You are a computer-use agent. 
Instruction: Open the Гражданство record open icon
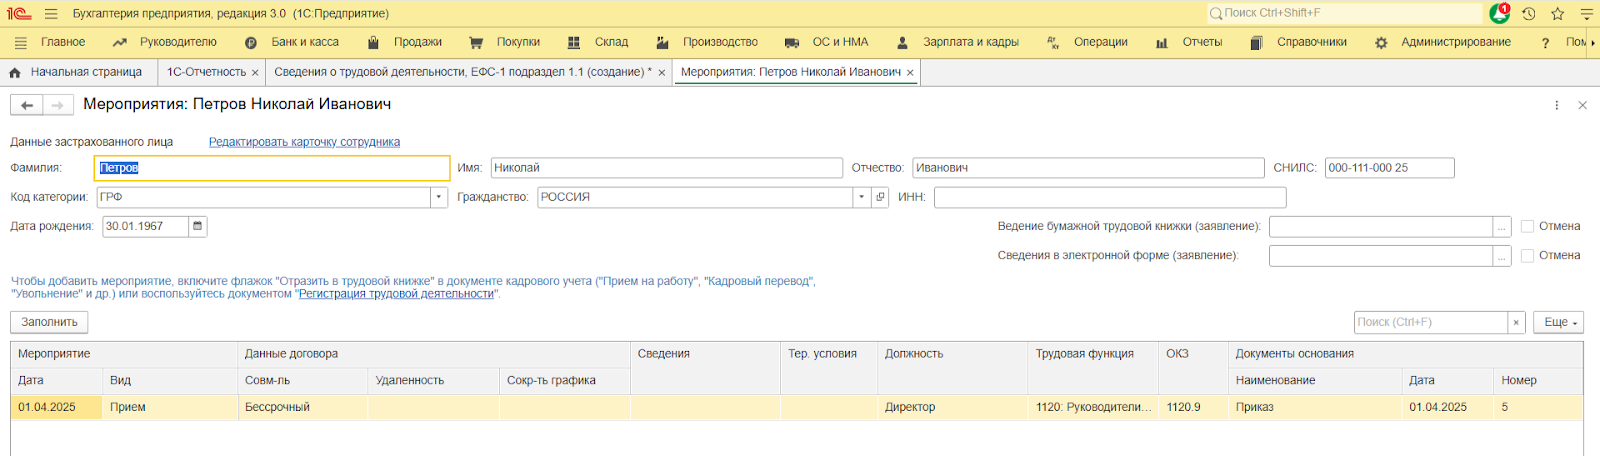click(880, 197)
